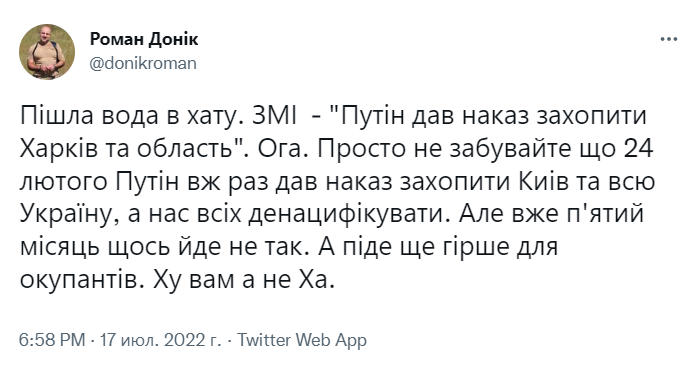Click the word місяць in the tweet
The width and height of the screenshot is (694, 368).
click(59, 248)
